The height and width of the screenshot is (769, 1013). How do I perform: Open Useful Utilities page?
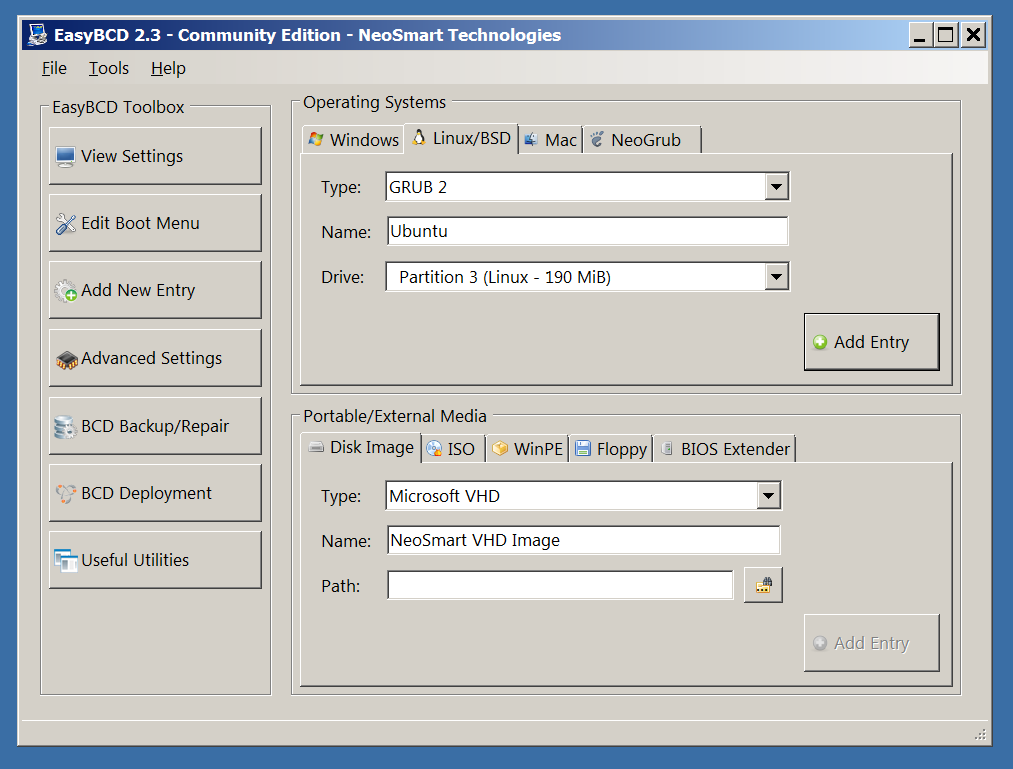pos(155,560)
